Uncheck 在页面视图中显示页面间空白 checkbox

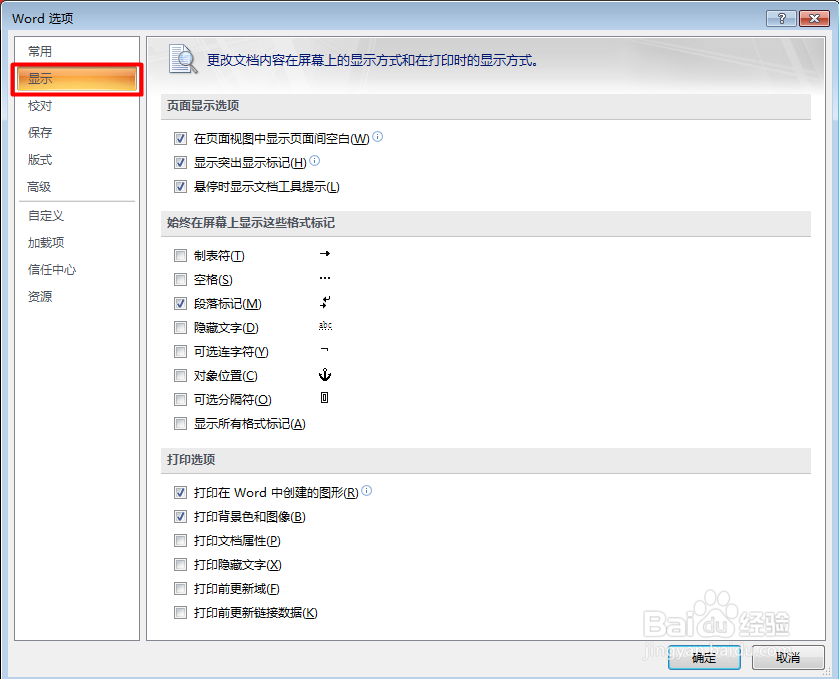click(180, 139)
